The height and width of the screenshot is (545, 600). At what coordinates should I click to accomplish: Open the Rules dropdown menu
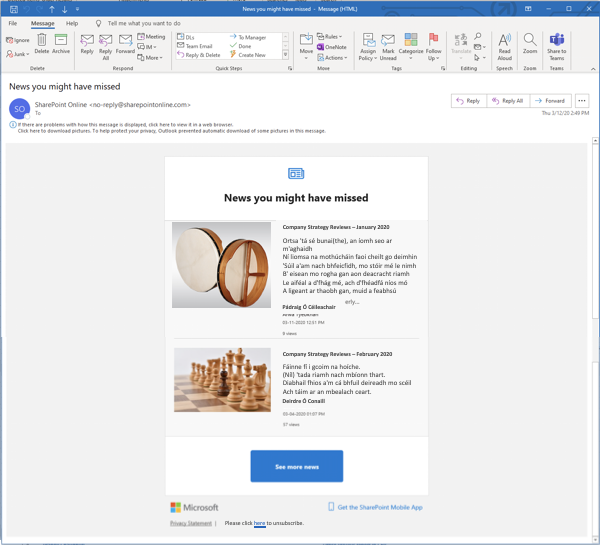[x=333, y=36]
